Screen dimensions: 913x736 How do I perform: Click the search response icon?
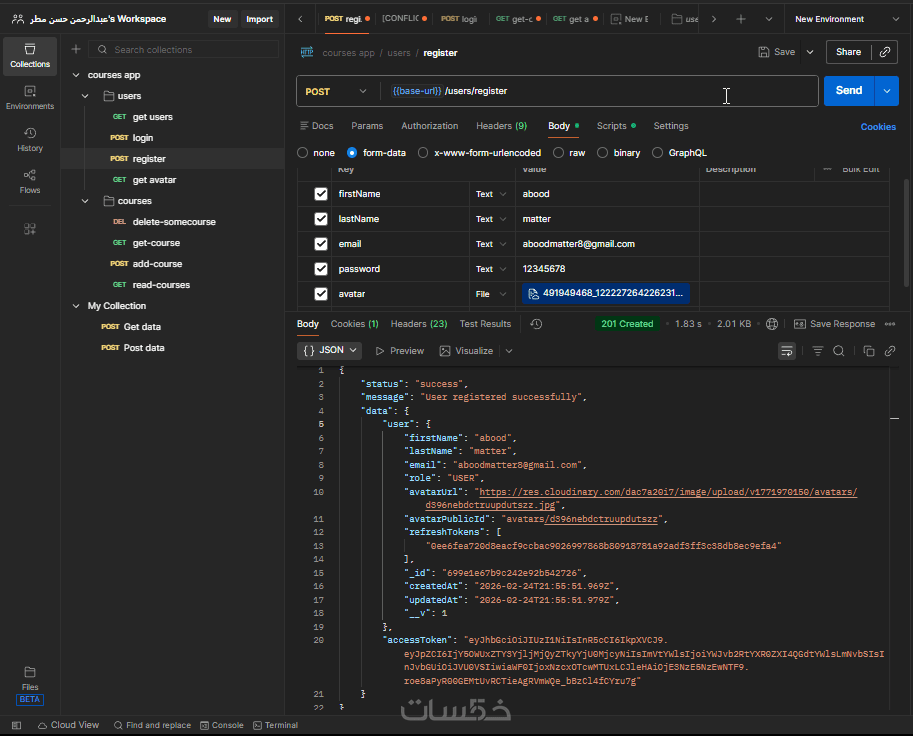(839, 351)
